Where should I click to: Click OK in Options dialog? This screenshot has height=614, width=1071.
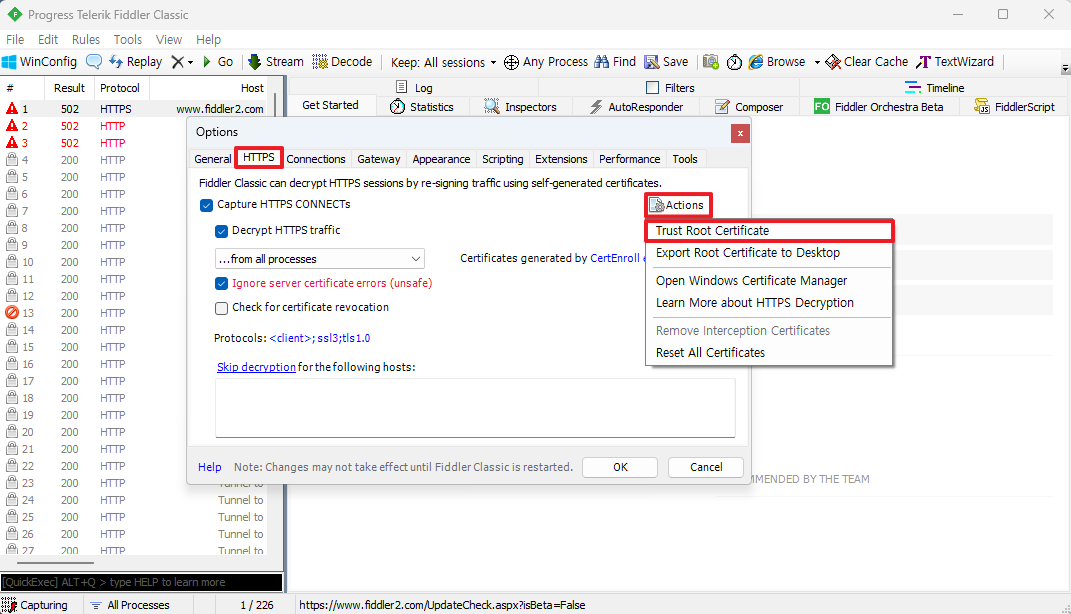620,467
